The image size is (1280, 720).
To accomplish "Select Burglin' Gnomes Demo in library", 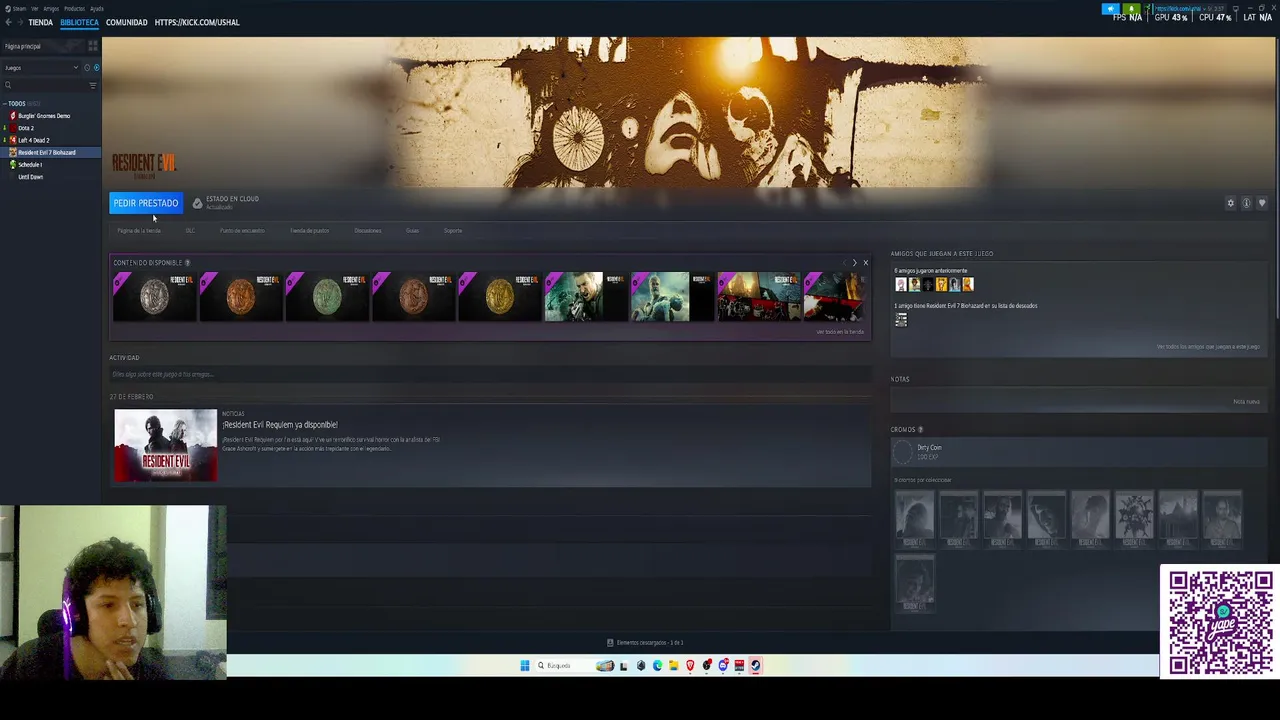I will [43, 116].
